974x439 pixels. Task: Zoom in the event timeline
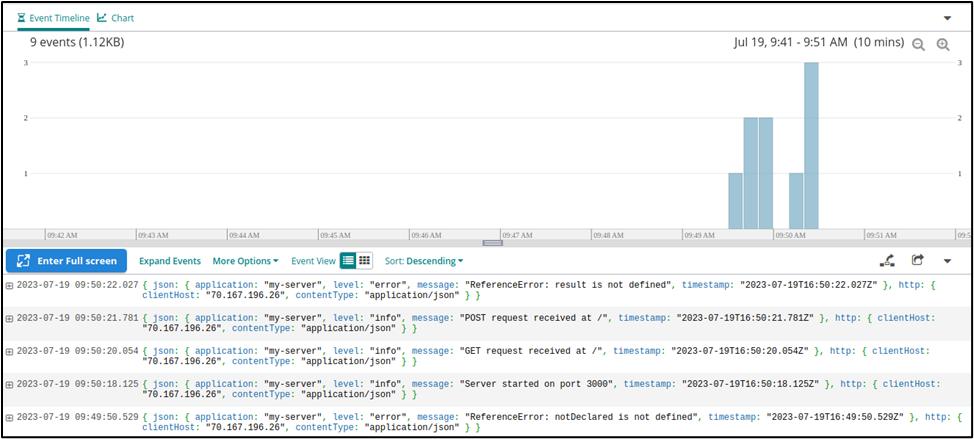pyautogui.click(x=943, y=44)
